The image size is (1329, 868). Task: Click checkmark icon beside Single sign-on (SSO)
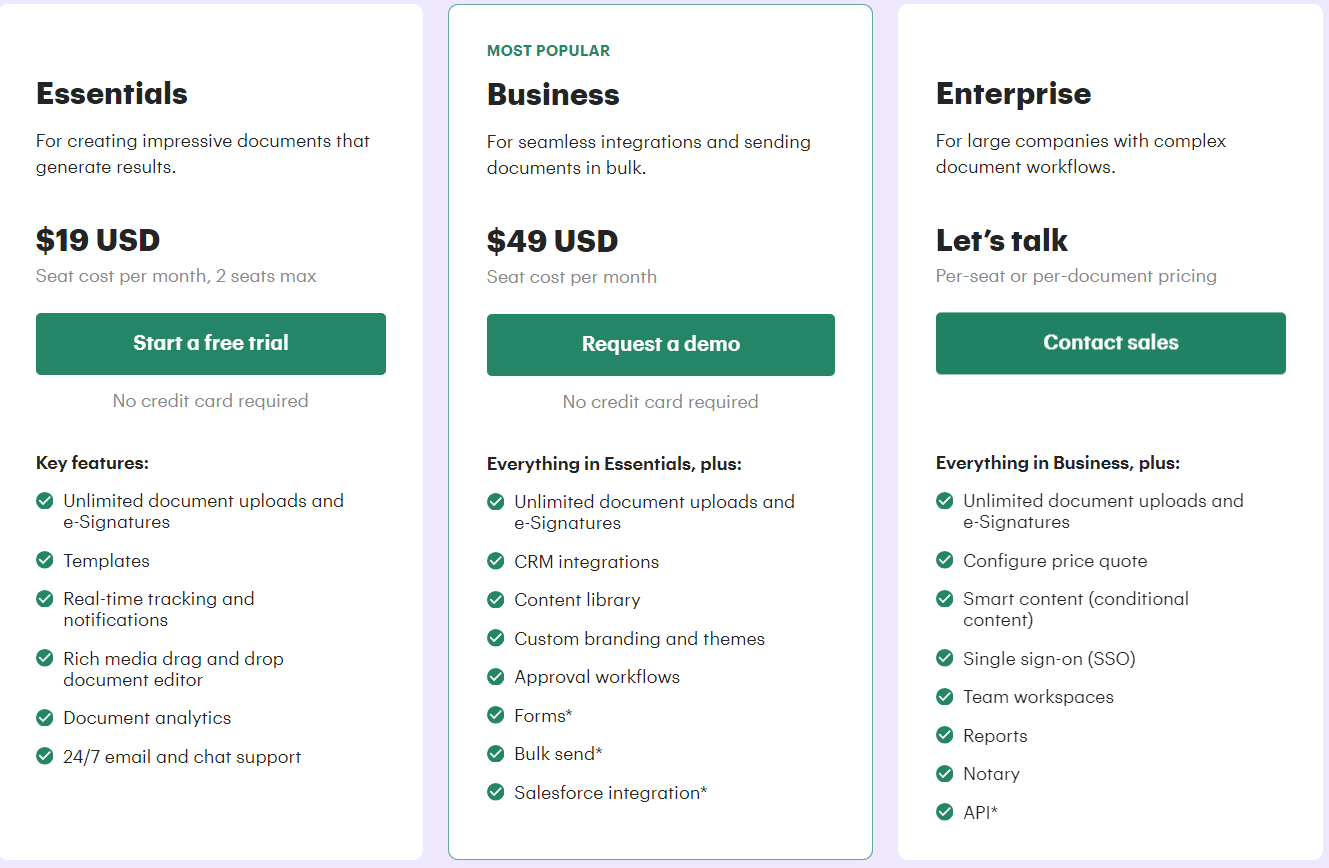click(x=944, y=658)
